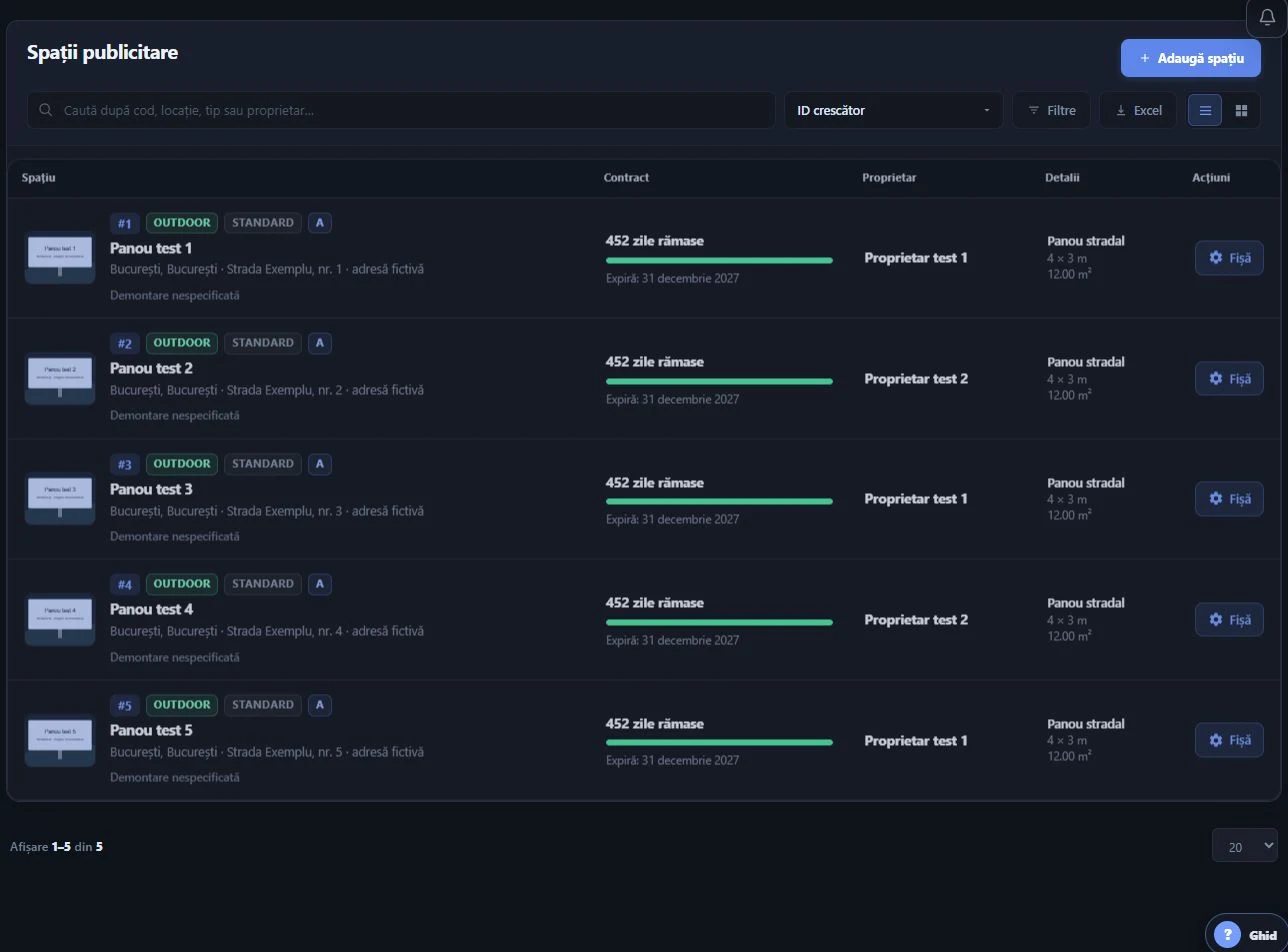Click the Adaugă spațiu button
This screenshot has width=1288, height=952.
pos(1190,58)
